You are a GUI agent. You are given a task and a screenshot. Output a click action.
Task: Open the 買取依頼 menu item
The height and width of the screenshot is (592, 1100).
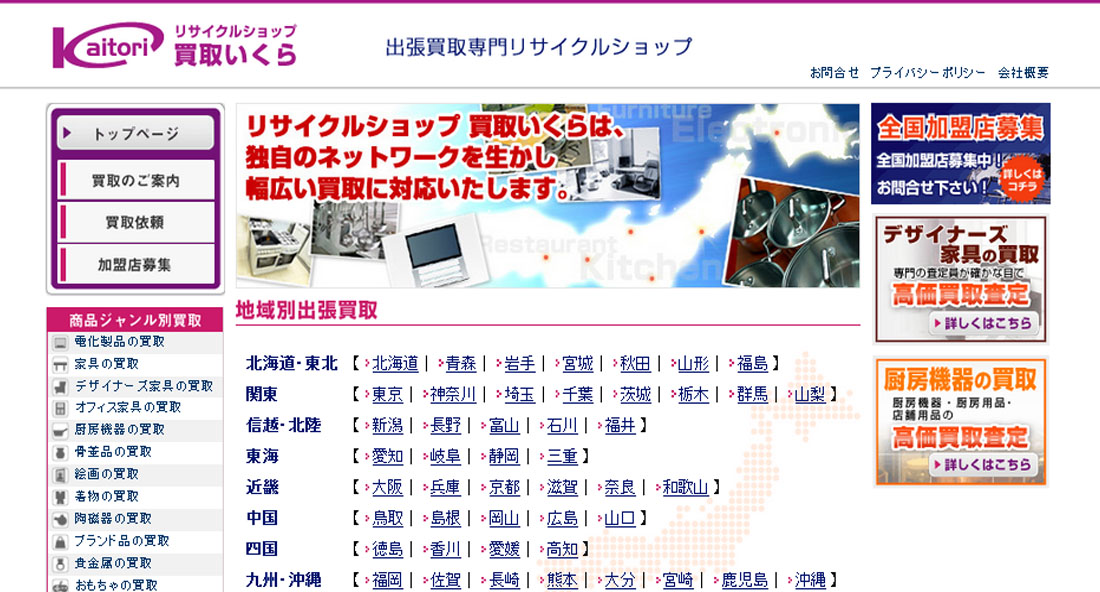coord(135,223)
